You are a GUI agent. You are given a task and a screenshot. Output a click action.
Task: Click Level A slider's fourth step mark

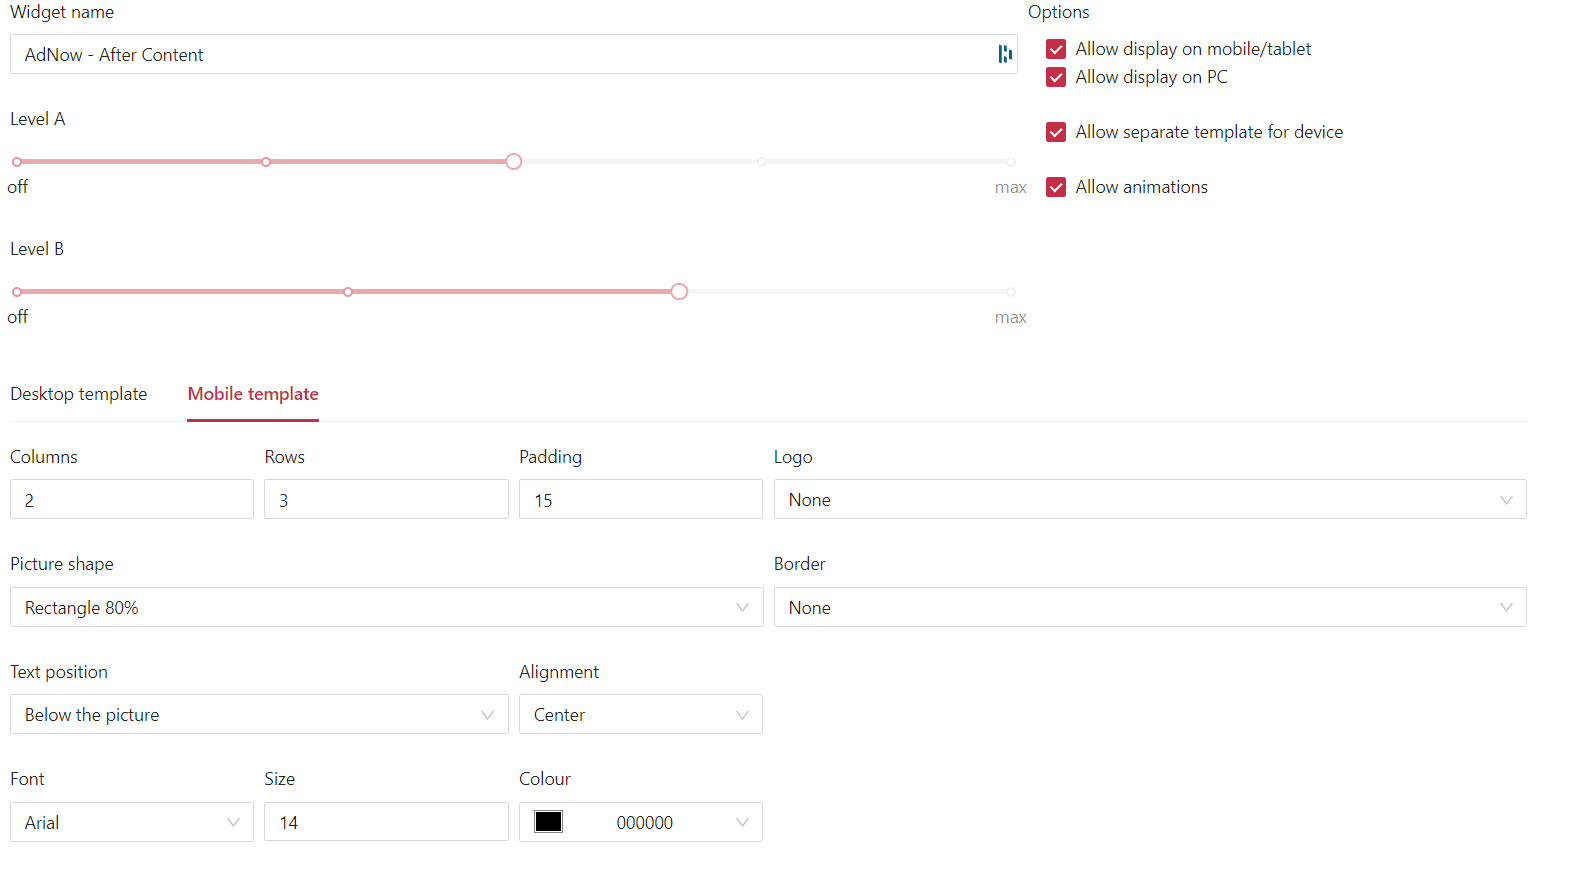762,161
